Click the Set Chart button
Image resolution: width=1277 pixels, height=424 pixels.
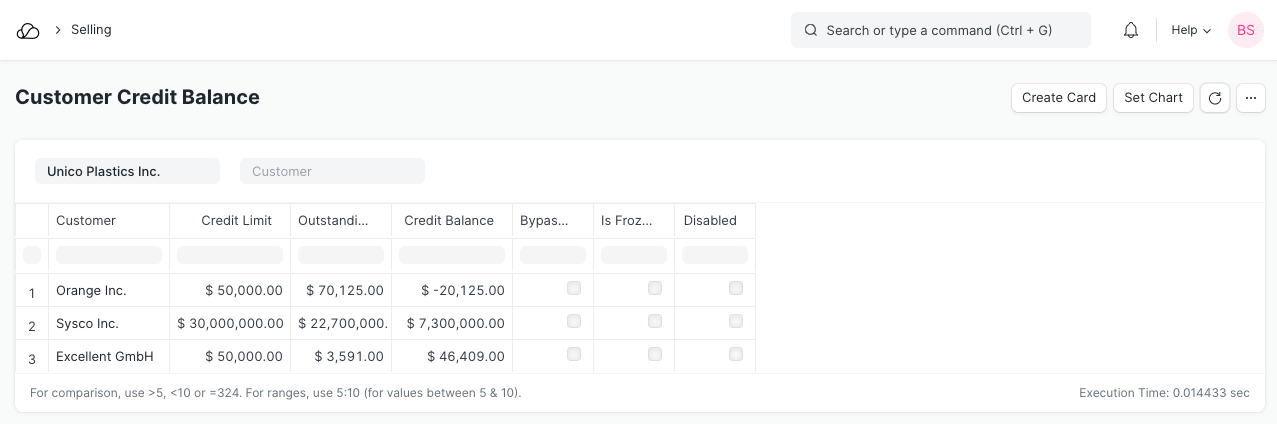tap(1152, 98)
